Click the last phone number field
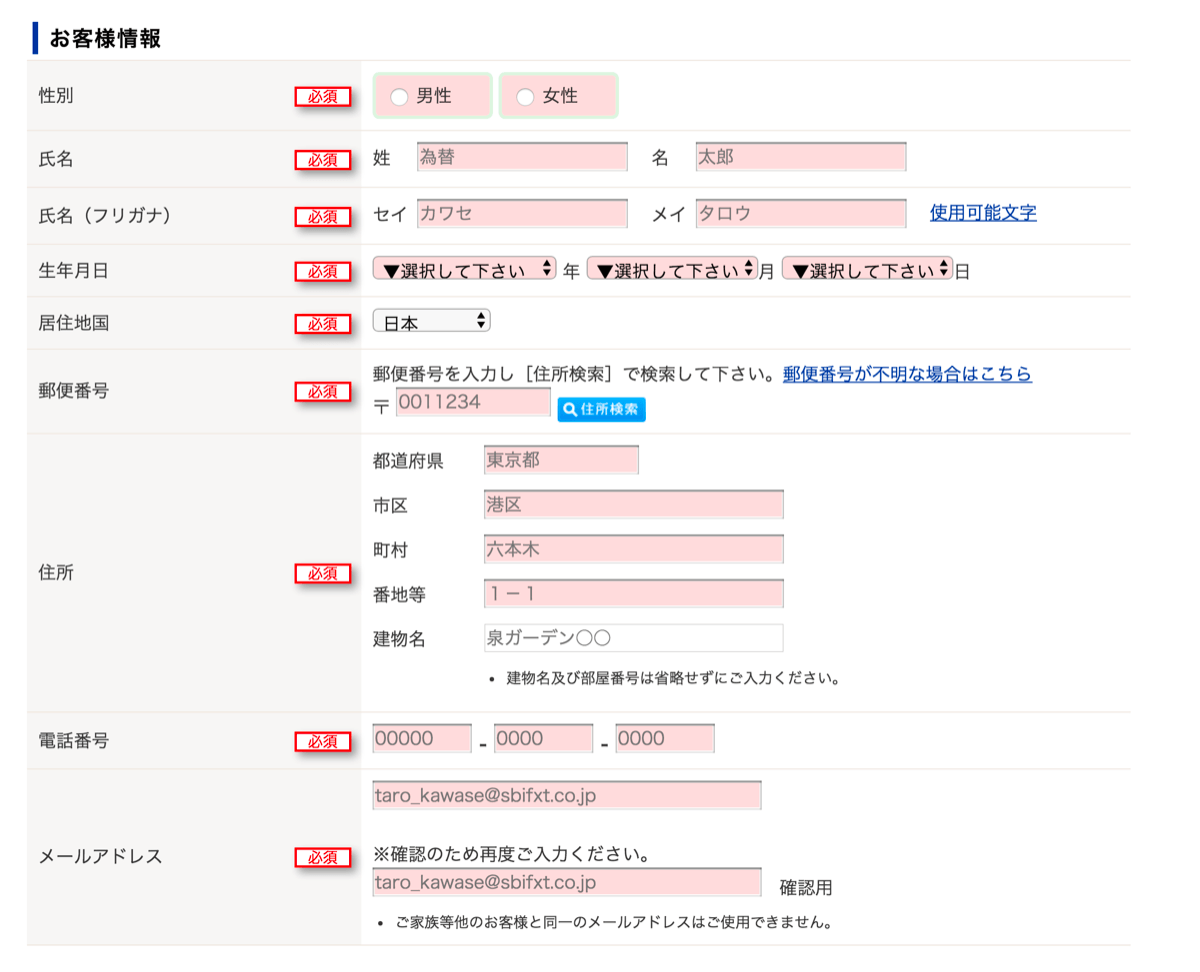 coord(665,739)
